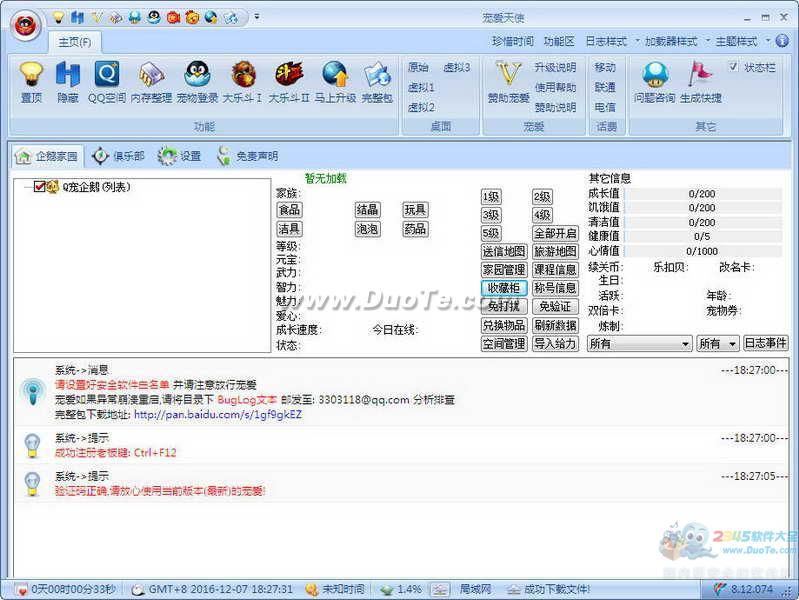The image size is (799, 600).
Task: Click the 日志事件 button
Action: pos(765,343)
